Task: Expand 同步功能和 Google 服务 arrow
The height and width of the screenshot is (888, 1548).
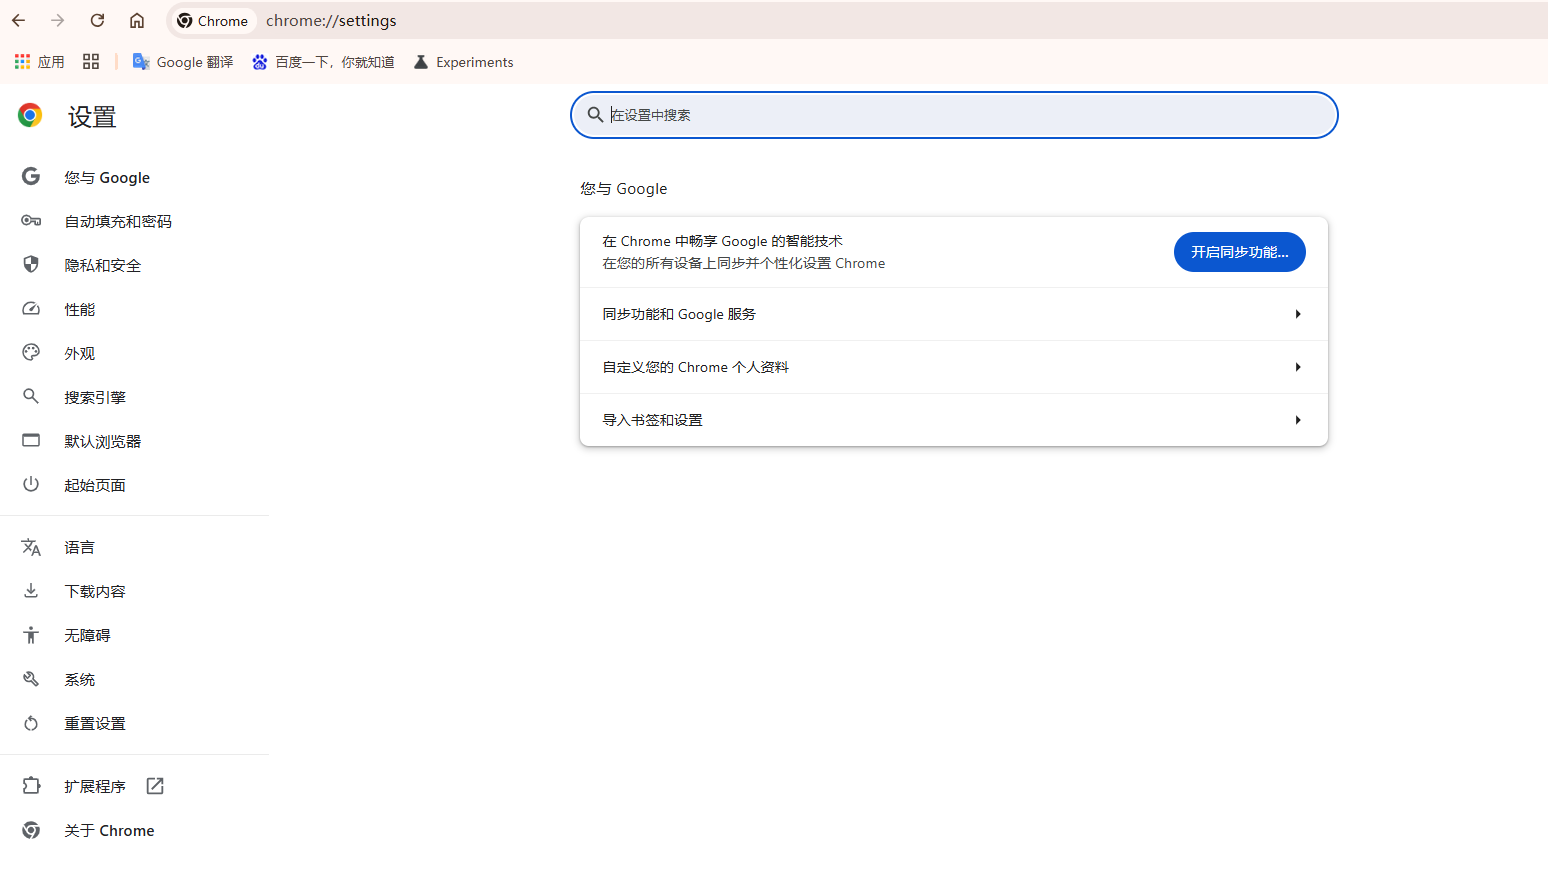Action: [x=1298, y=314]
